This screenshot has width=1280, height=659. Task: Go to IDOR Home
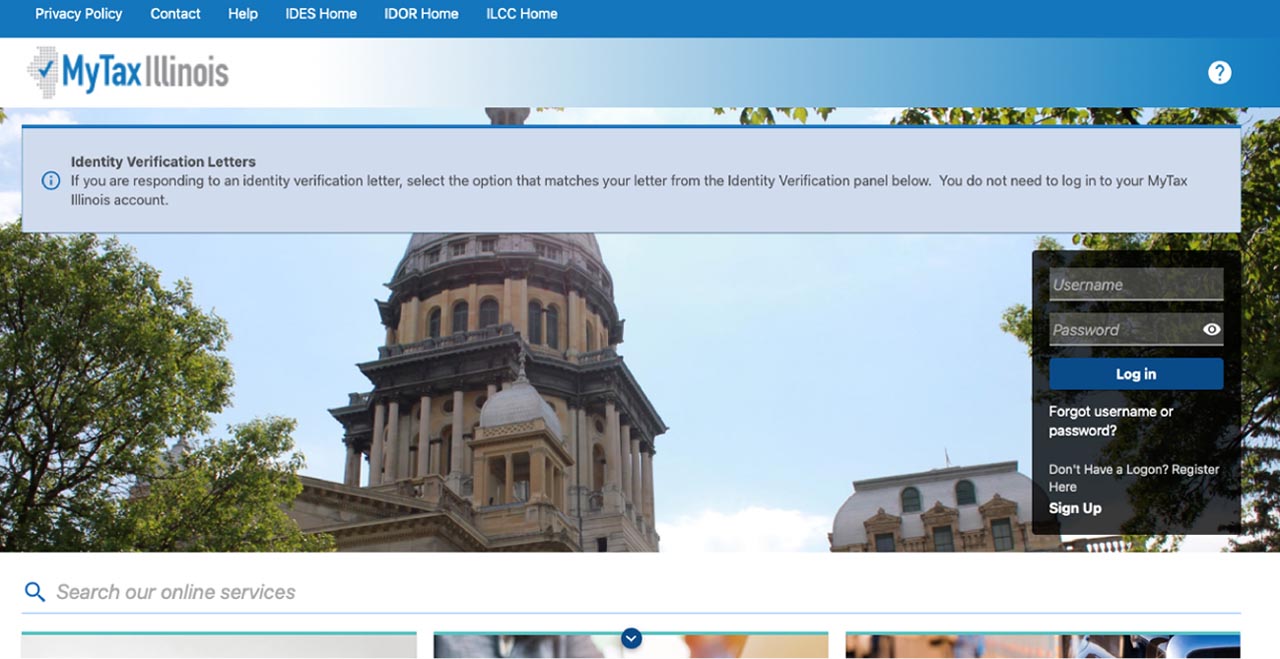pos(421,14)
